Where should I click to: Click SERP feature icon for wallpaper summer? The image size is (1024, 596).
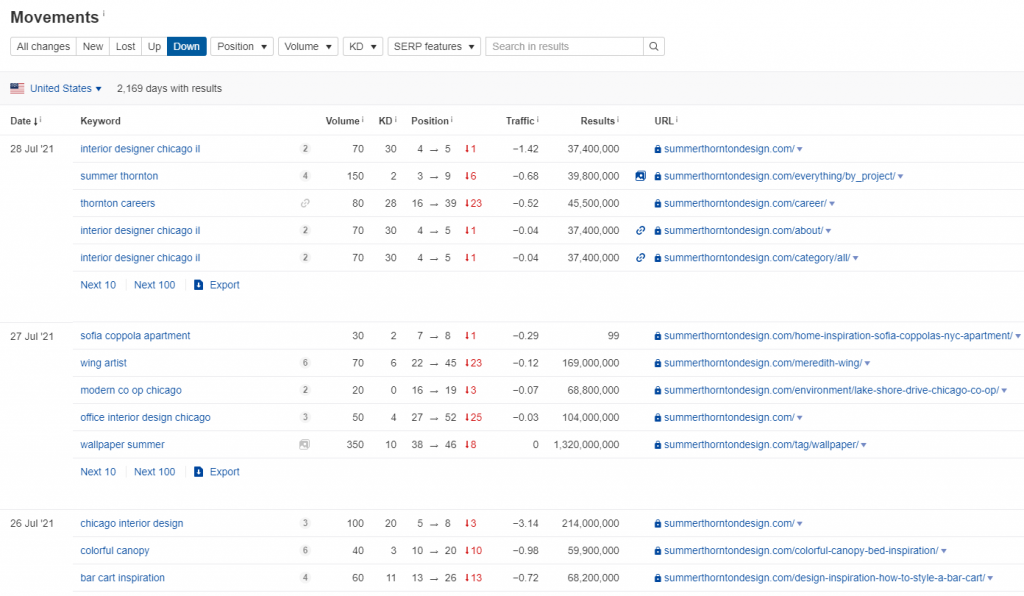(x=304, y=445)
